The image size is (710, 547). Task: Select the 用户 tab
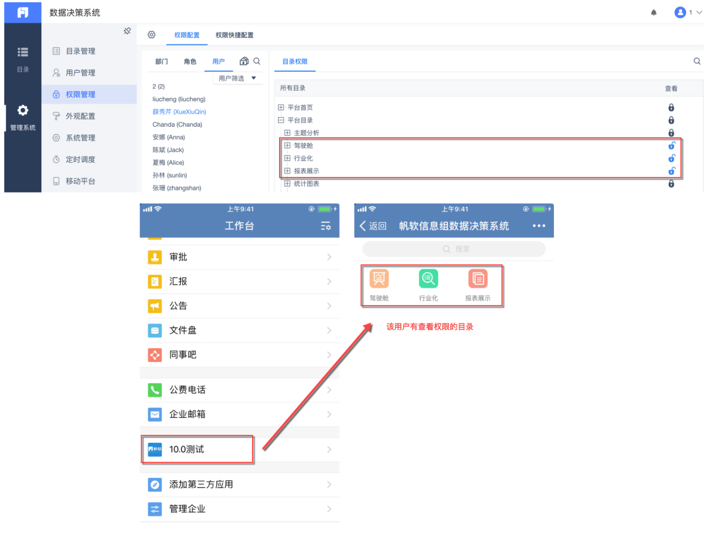pyautogui.click(x=218, y=61)
